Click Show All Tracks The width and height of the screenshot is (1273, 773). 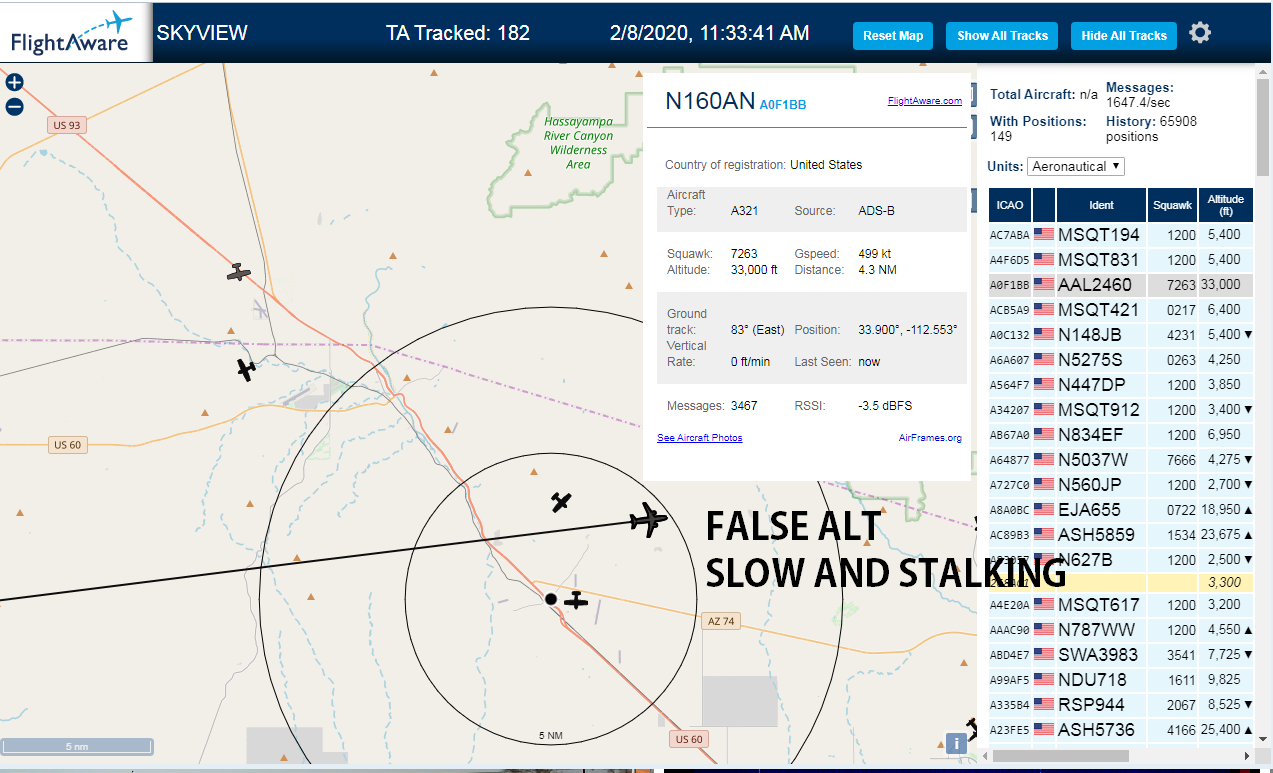pyautogui.click(x=1002, y=36)
